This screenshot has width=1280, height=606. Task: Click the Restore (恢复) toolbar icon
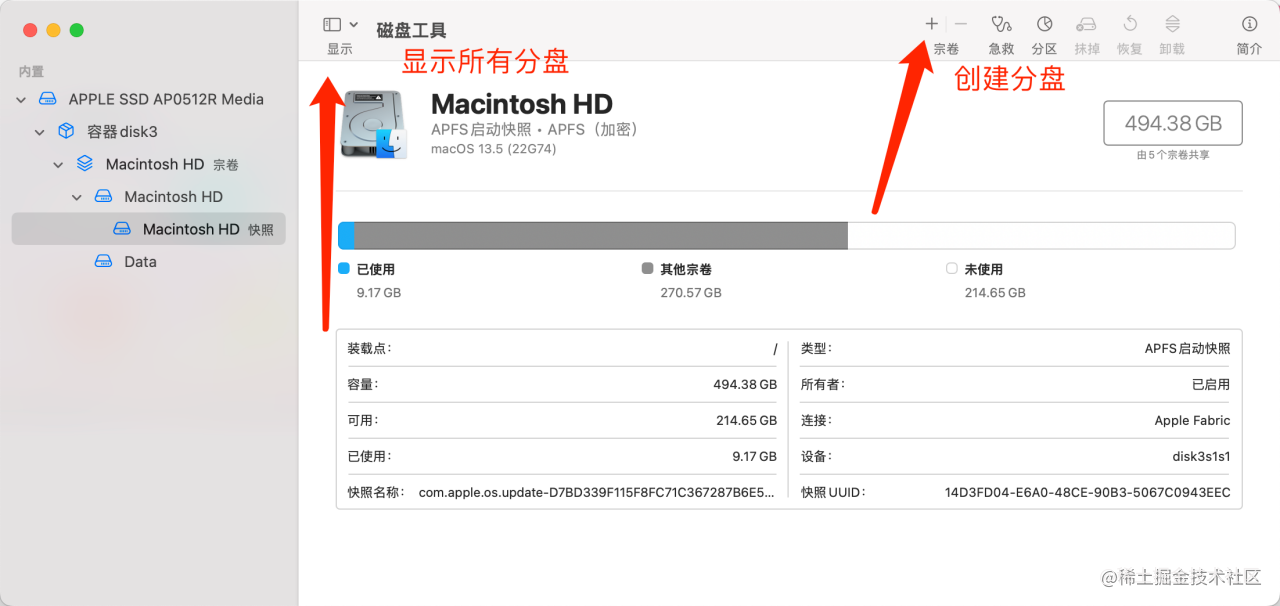1130,24
